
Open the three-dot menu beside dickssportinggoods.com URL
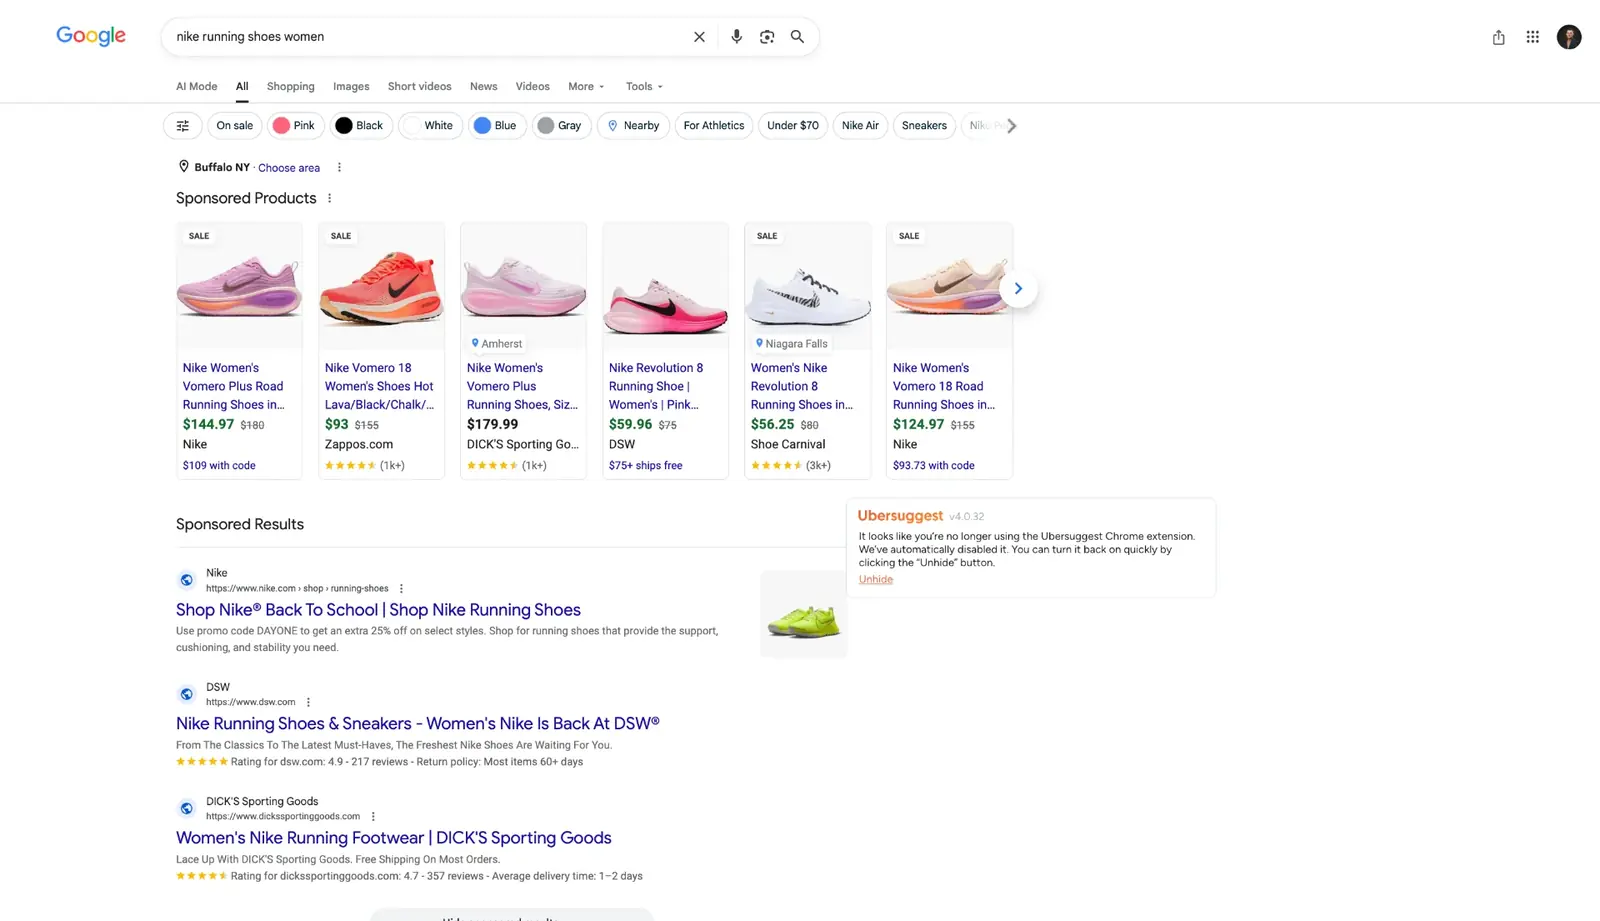click(x=373, y=816)
